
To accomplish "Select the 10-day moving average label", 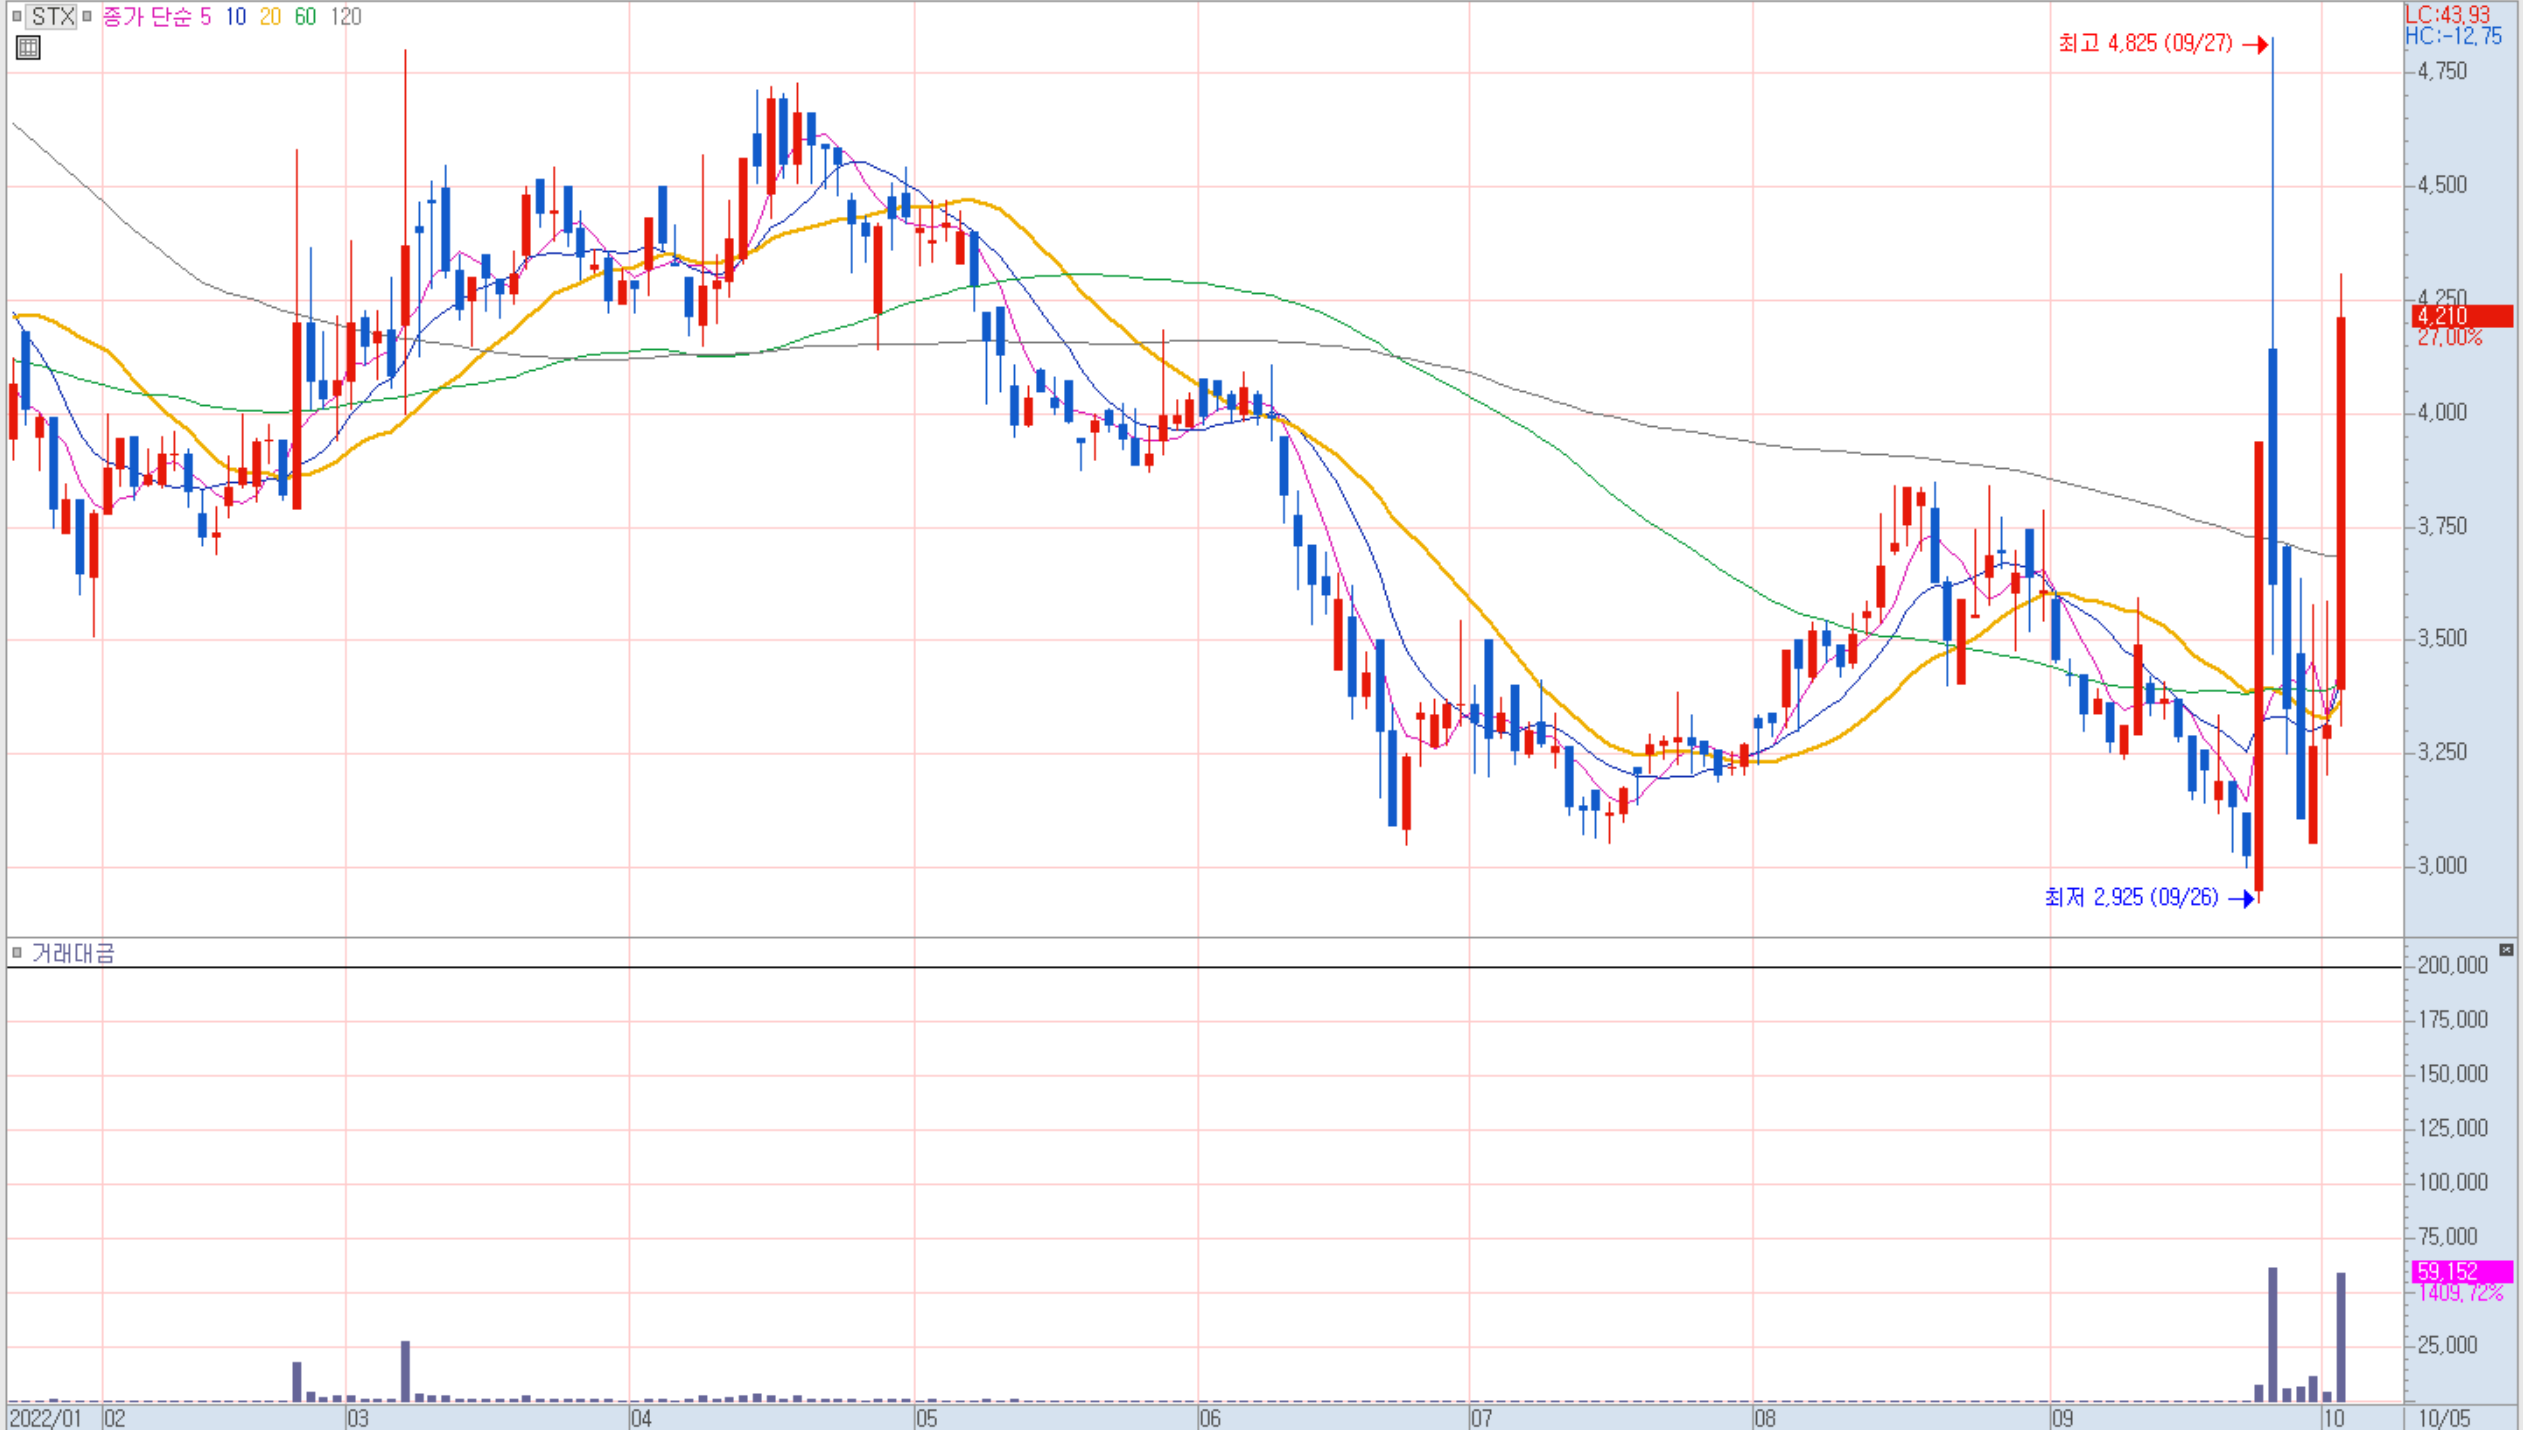I will point(235,16).
